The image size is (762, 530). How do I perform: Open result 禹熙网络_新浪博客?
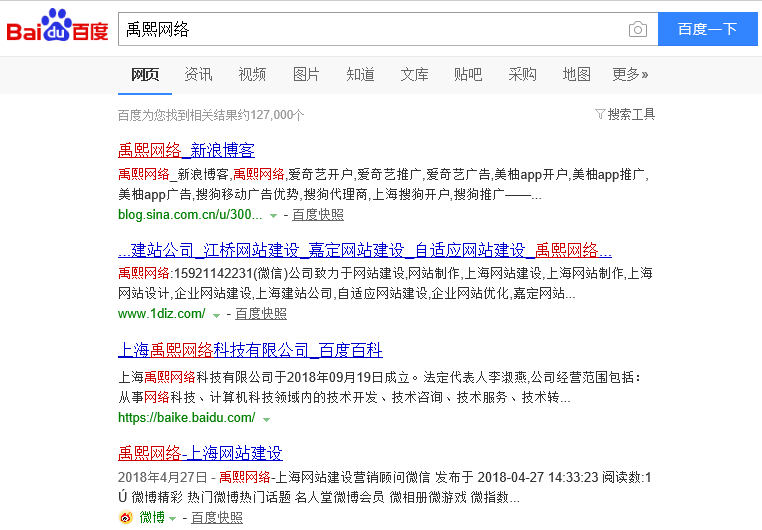click(x=186, y=150)
